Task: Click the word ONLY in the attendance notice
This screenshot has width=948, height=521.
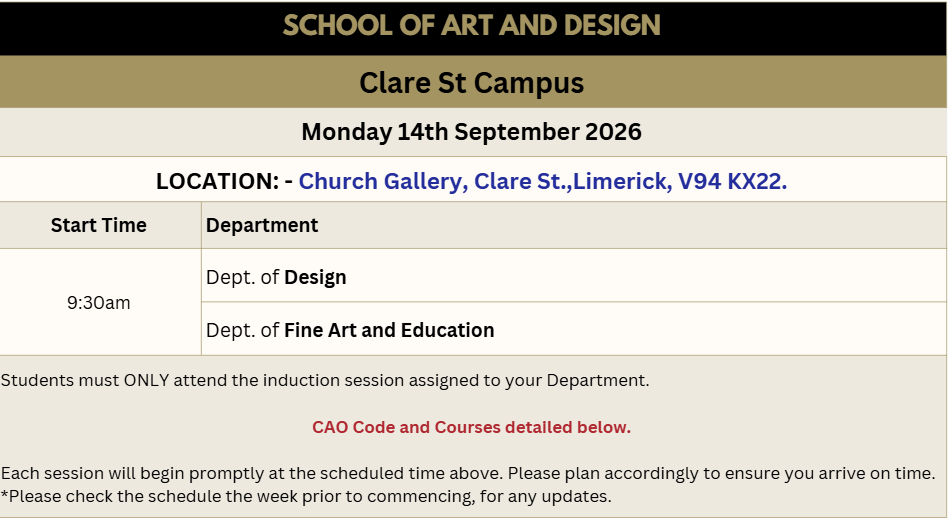Action: (146, 380)
